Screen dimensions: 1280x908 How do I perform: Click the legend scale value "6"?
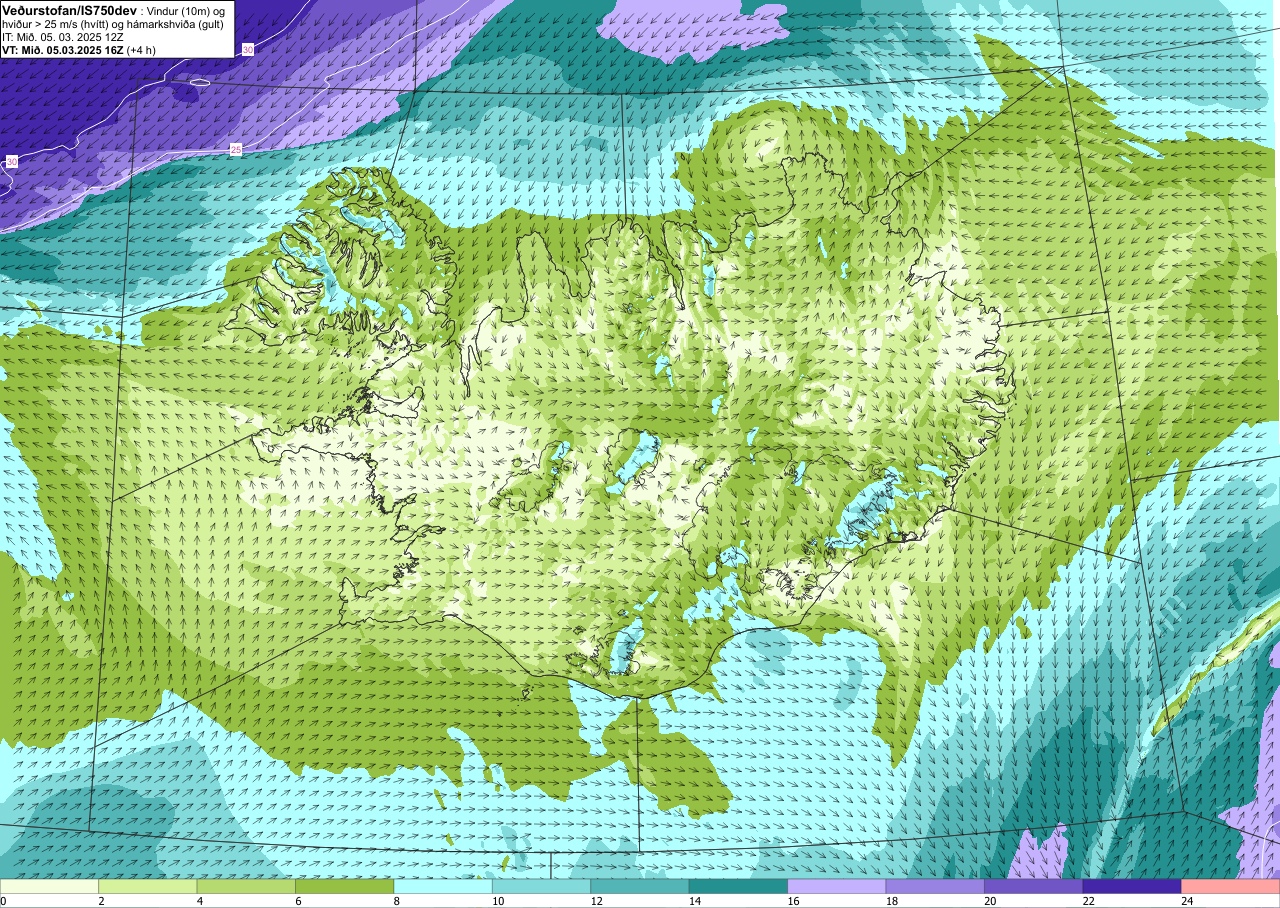coord(297,901)
